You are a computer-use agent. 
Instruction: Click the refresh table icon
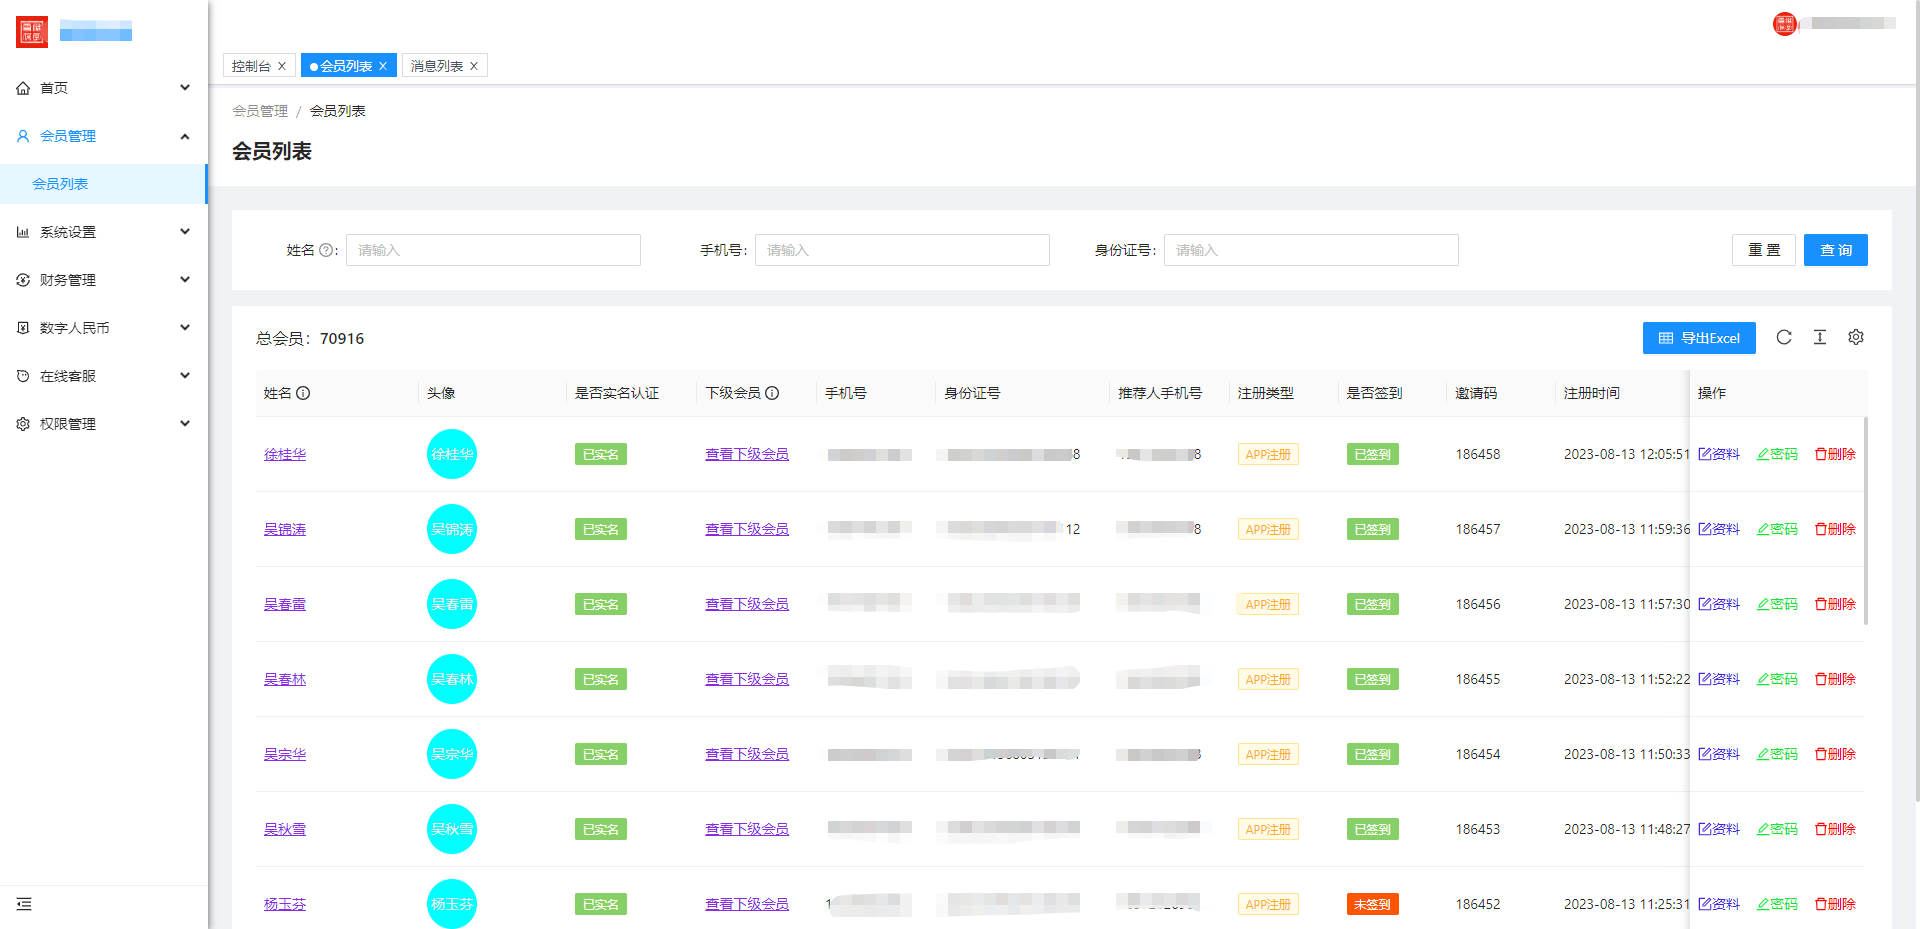(x=1784, y=338)
